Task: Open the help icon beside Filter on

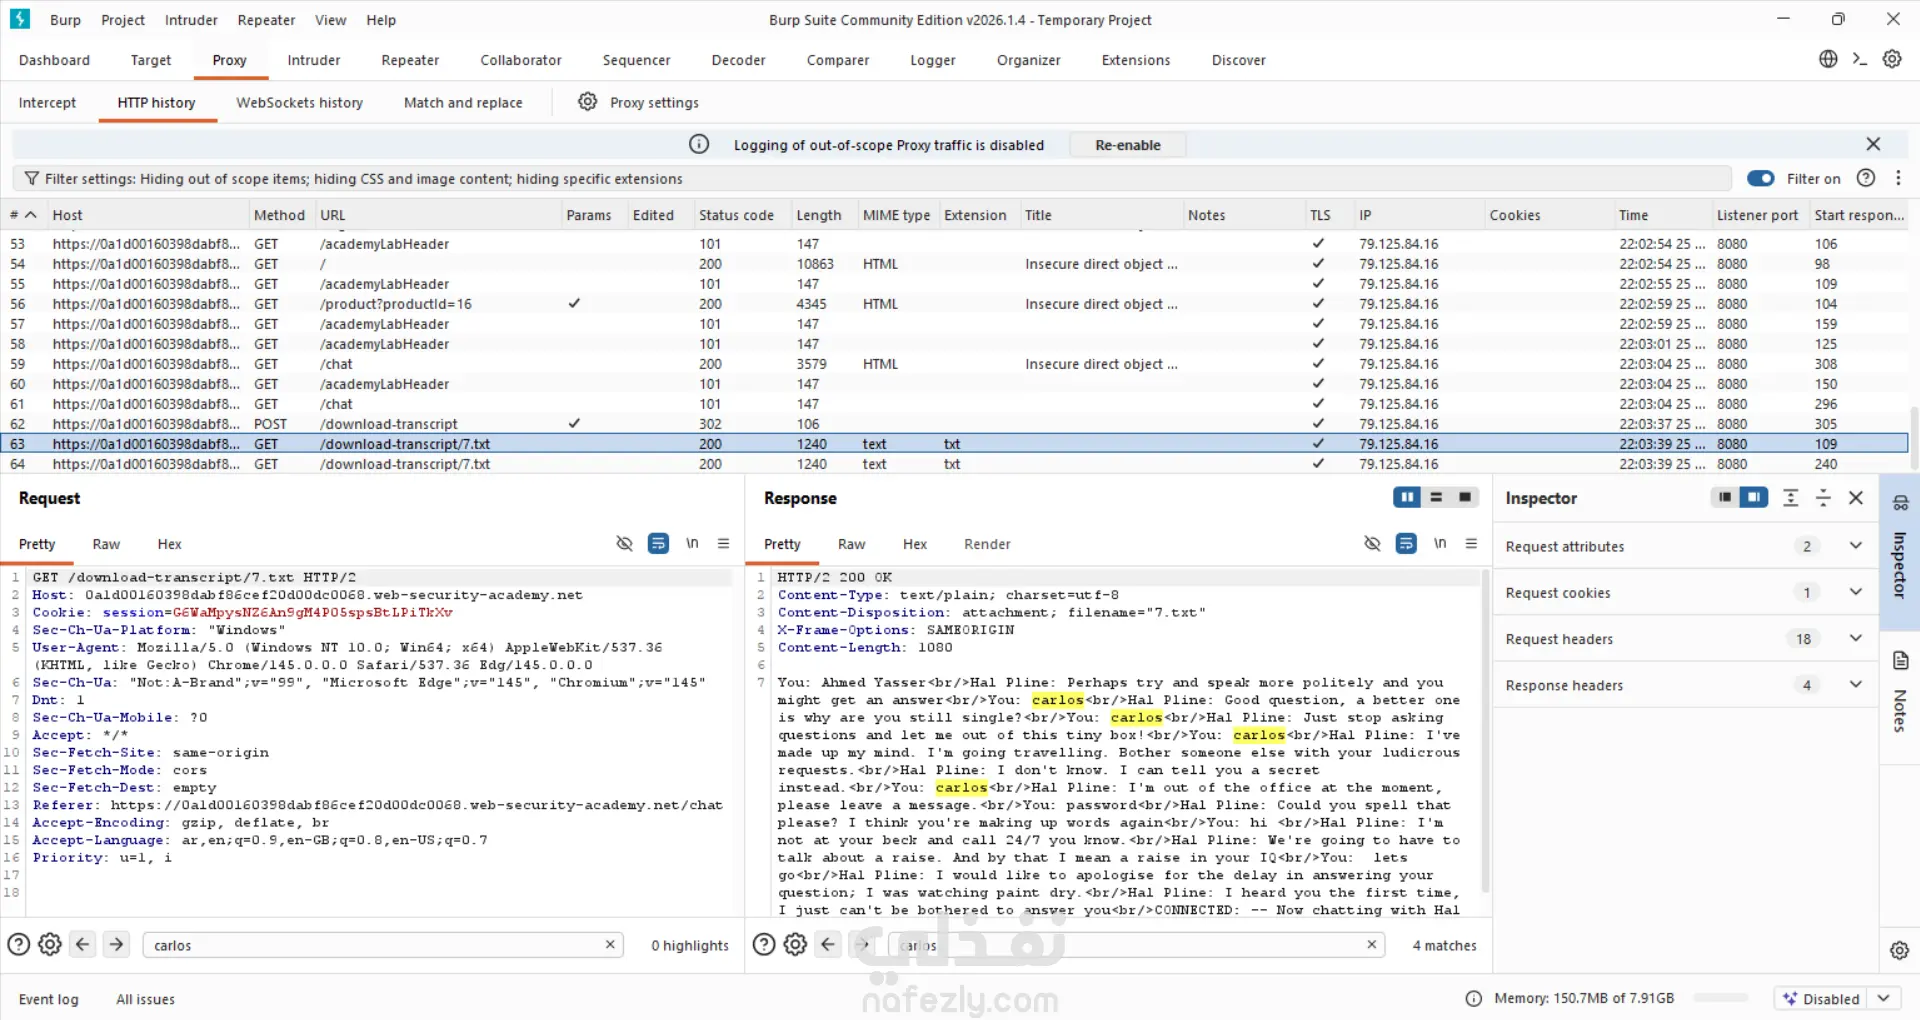Action: click(1866, 178)
